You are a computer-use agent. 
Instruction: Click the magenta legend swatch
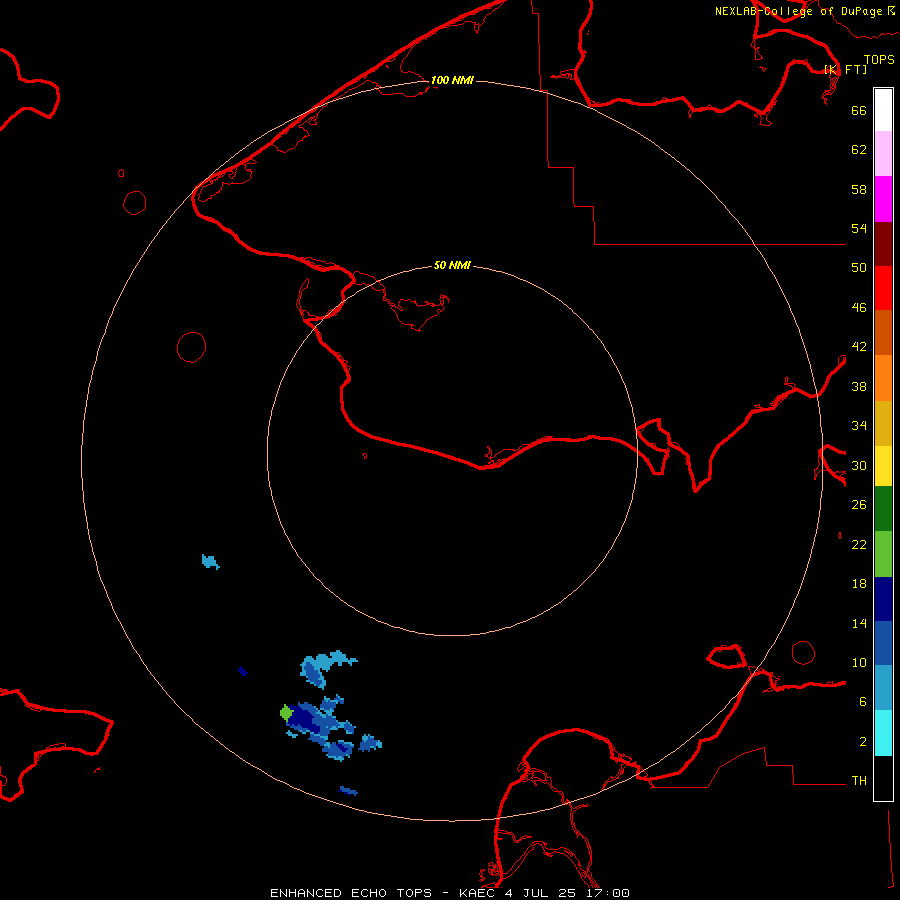click(883, 199)
